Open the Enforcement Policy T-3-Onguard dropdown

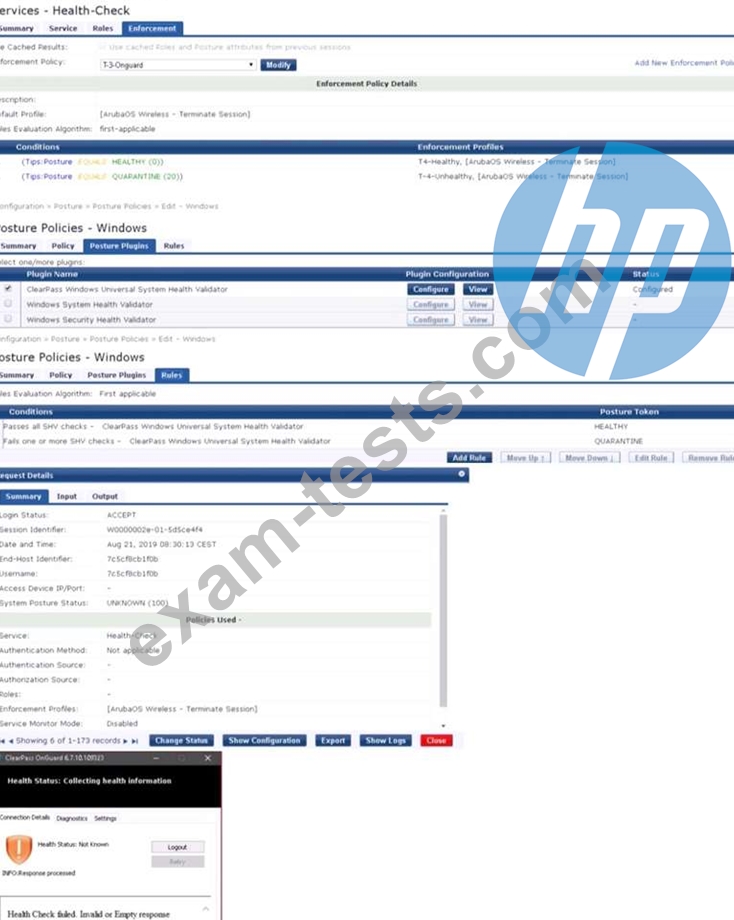pyautogui.click(x=178, y=65)
